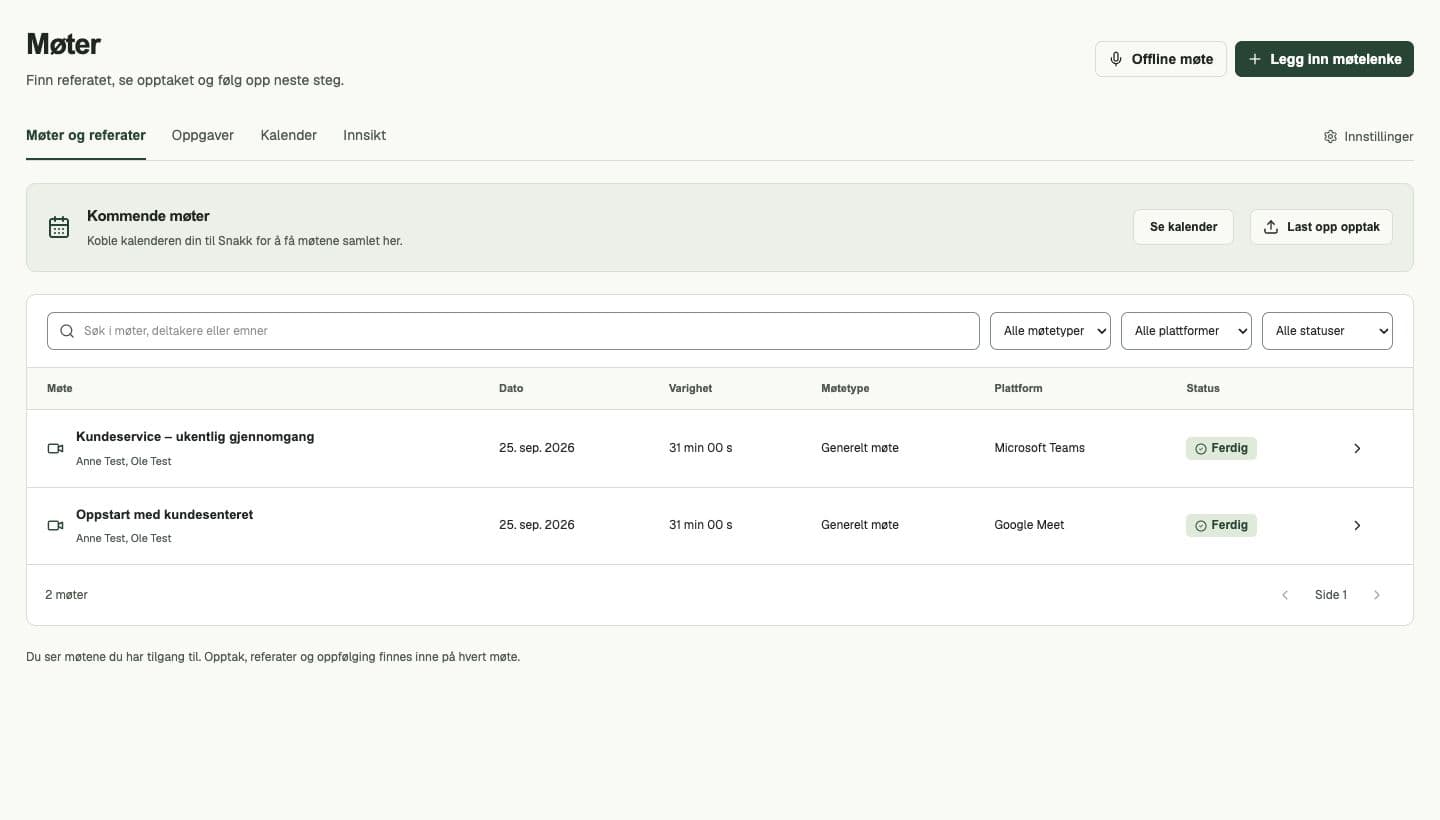
Task: Click the calendar icon beside Kommende møter
Action: (x=59, y=227)
